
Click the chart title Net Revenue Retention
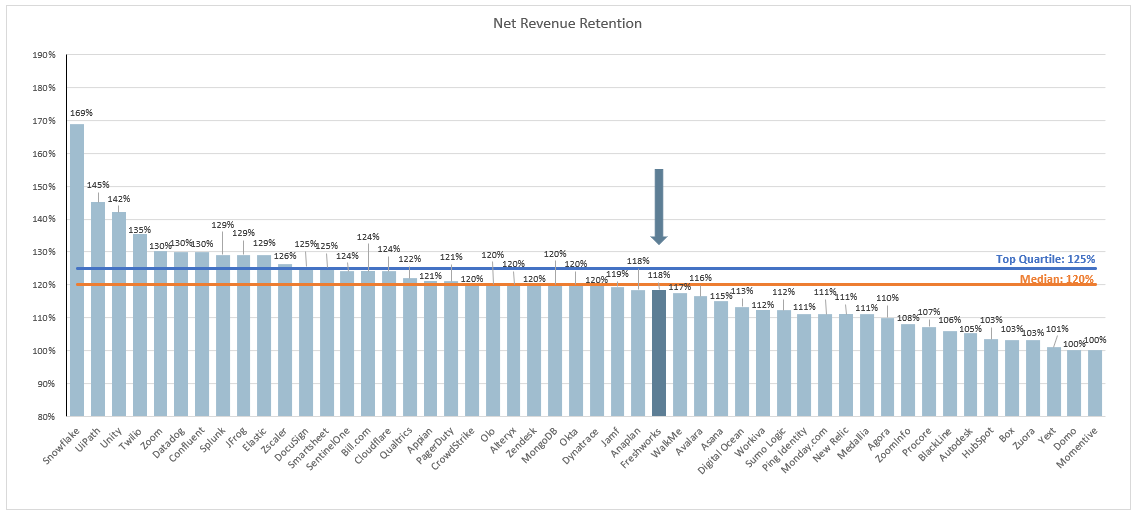(x=567, y=23)
